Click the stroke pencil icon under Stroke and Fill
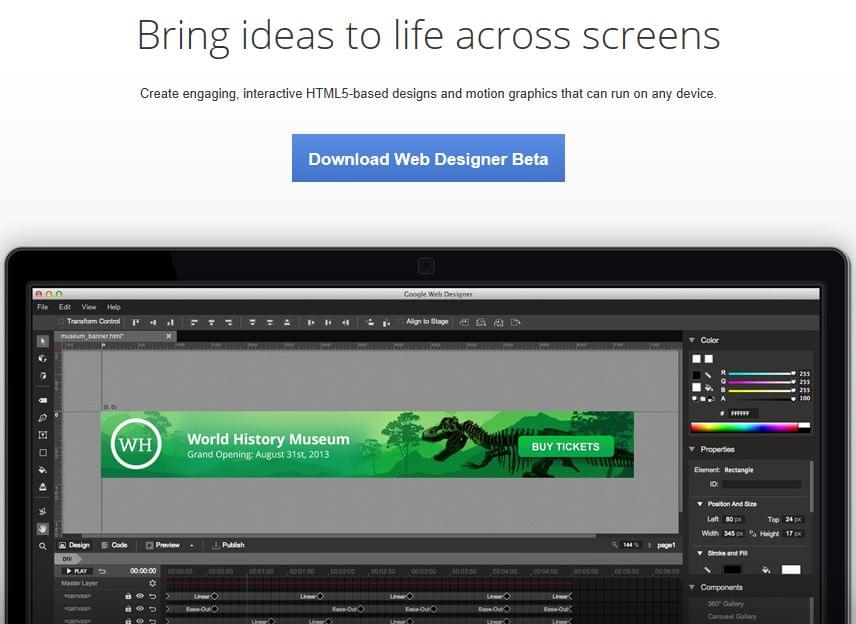Screen dimensions: 856x624 pyautogui.click(x=708, y=569)
